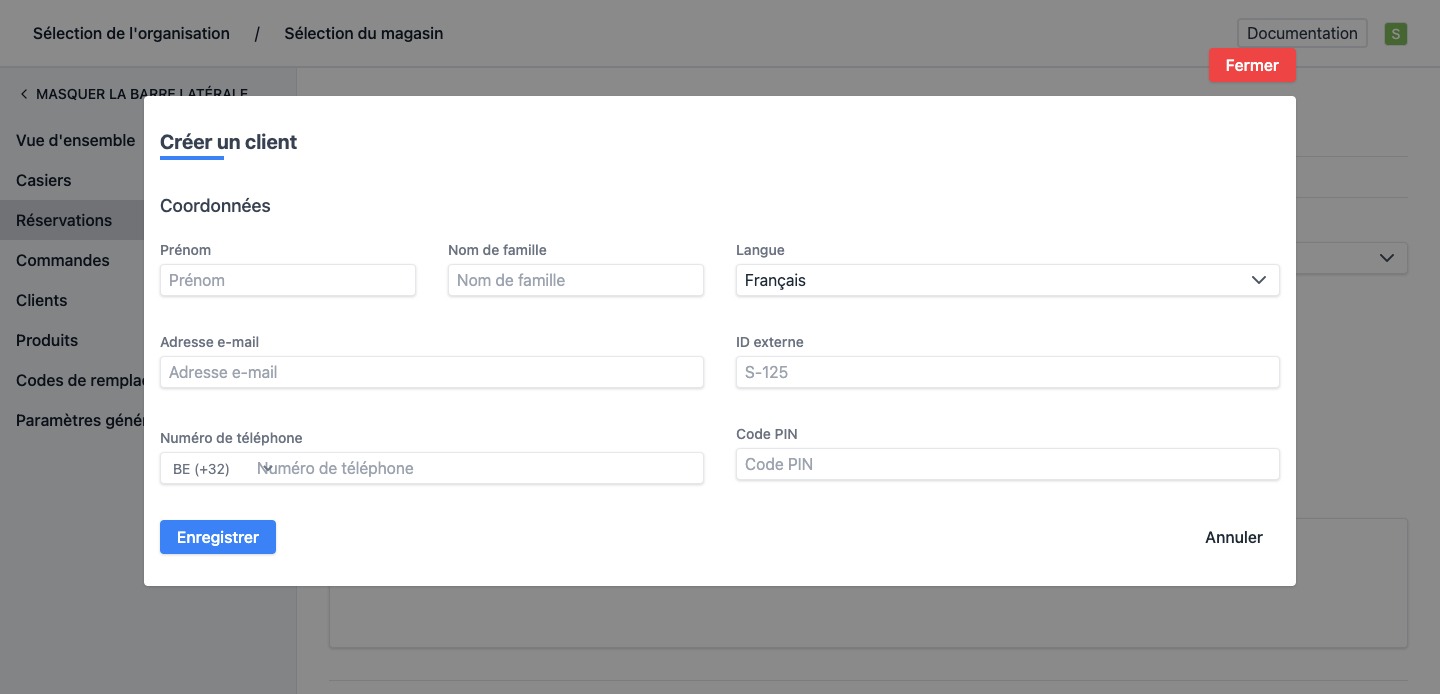
Task: Click Sélection du magasin breadcrumb
Action: (x=363, y=33)
